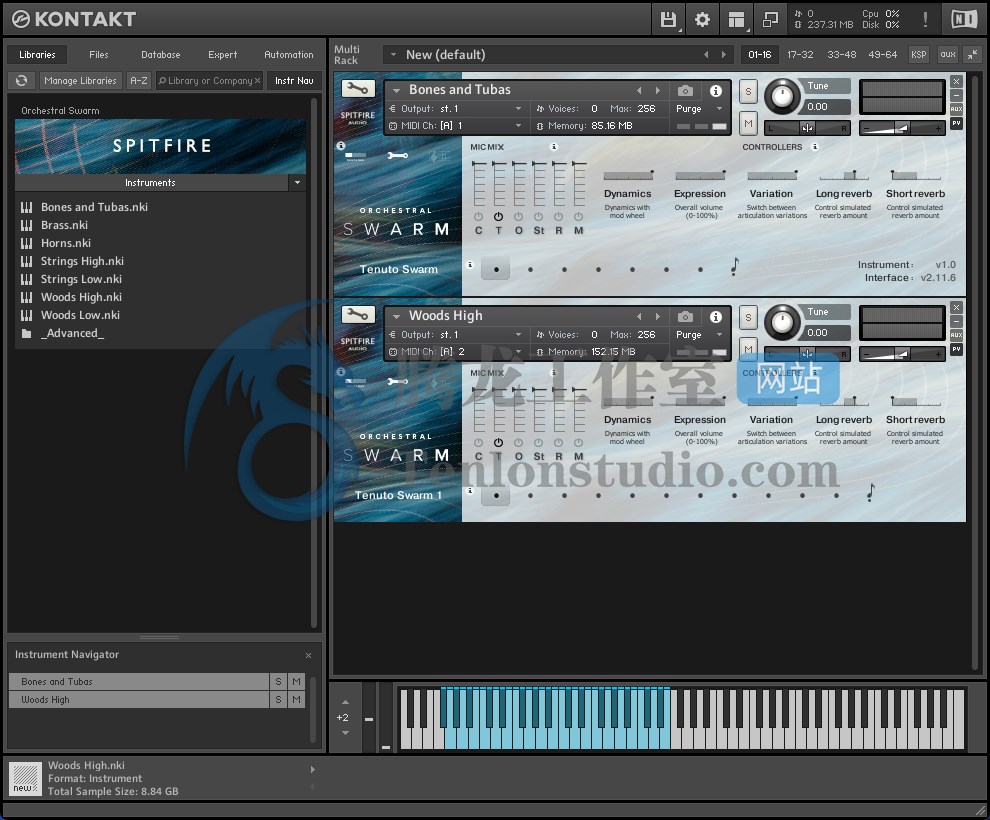Solo Bones and Tubas with the S button
The width and height of the screenshot is (990, 820).
[x=748, y=92]
